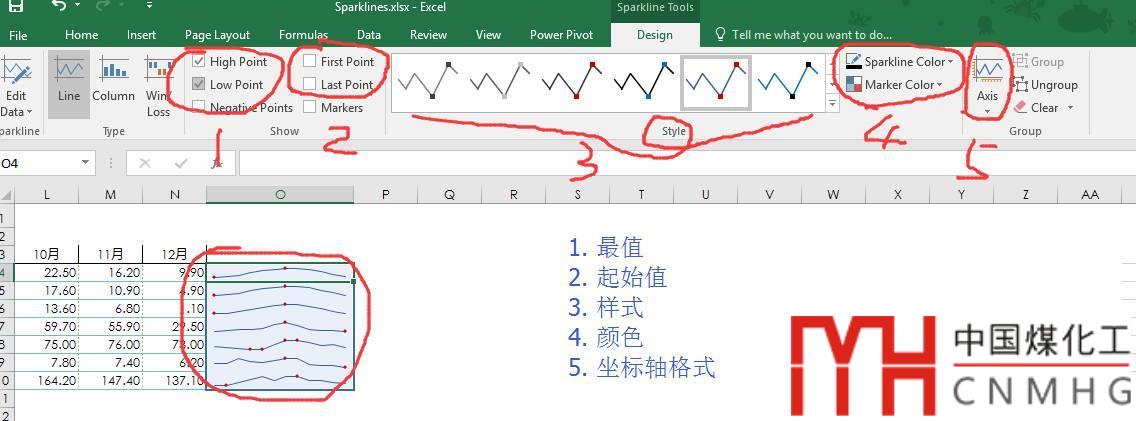Viewport: 1136px width, 421px height.
Task: Open the Formulas ribbon tab
Action: (x=303, y=35)
